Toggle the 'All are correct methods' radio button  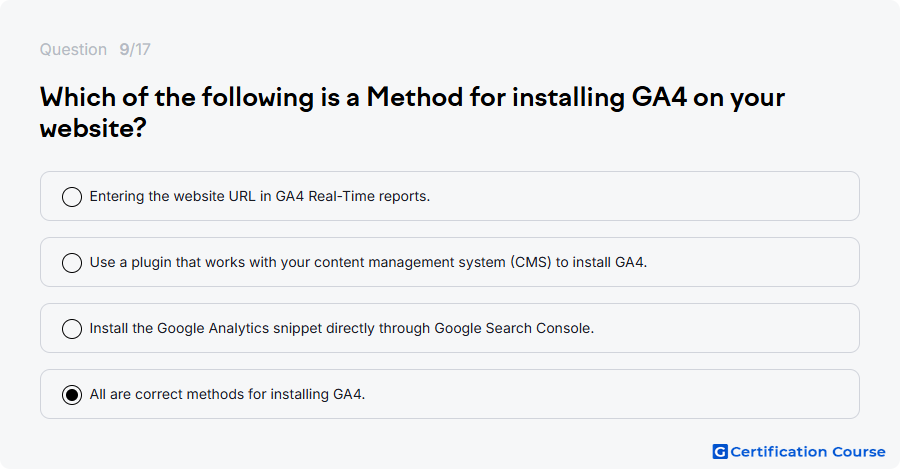tap(72, 394)
